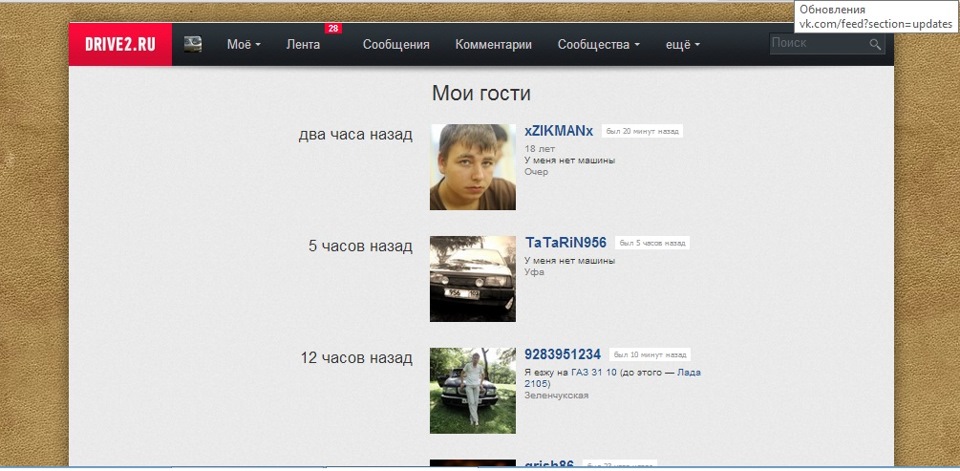Screen dimensions: 960x471
Task: Open TaTaRiN956 profile link
Action: (566, 243)
